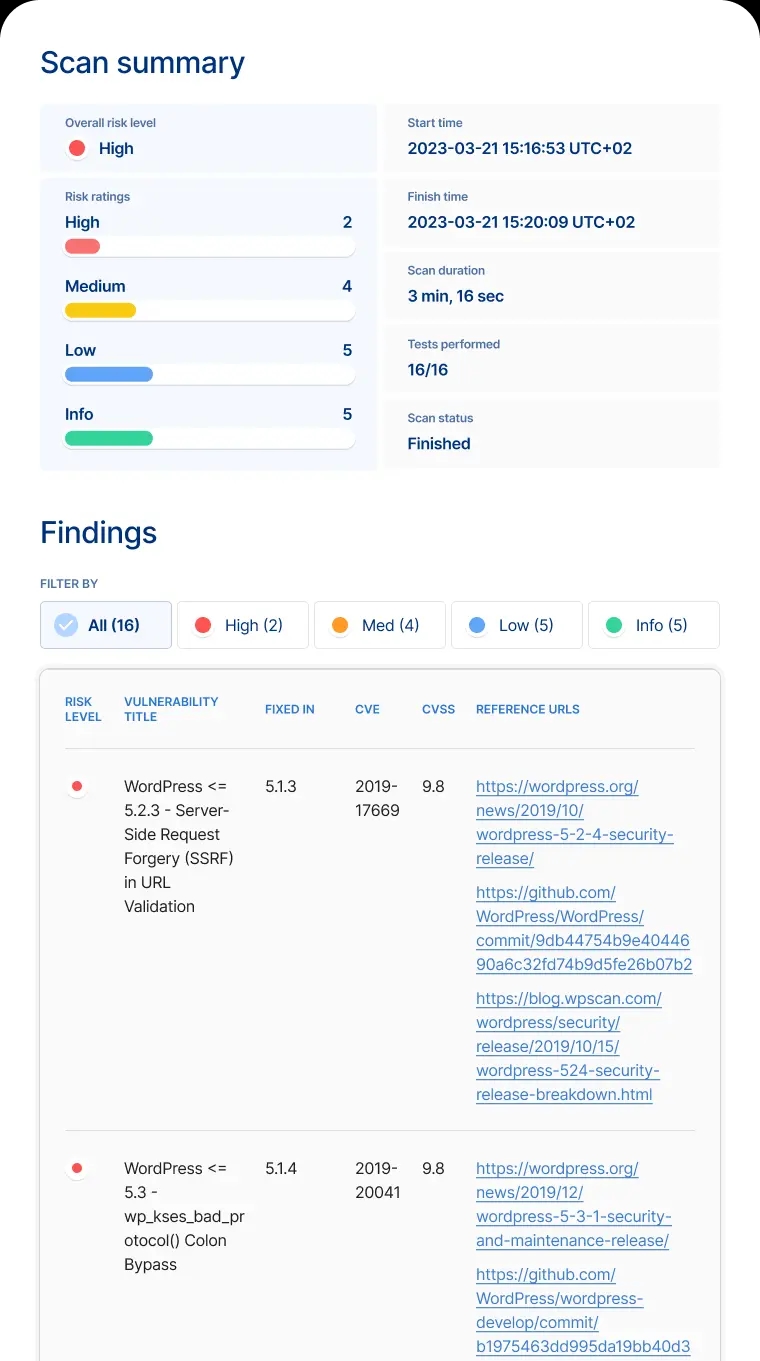The width and height of the screenshot is (760, 1361).
Task: Filter findings by Med (4)
Action: pyautogui.click(x=379, y=625)
